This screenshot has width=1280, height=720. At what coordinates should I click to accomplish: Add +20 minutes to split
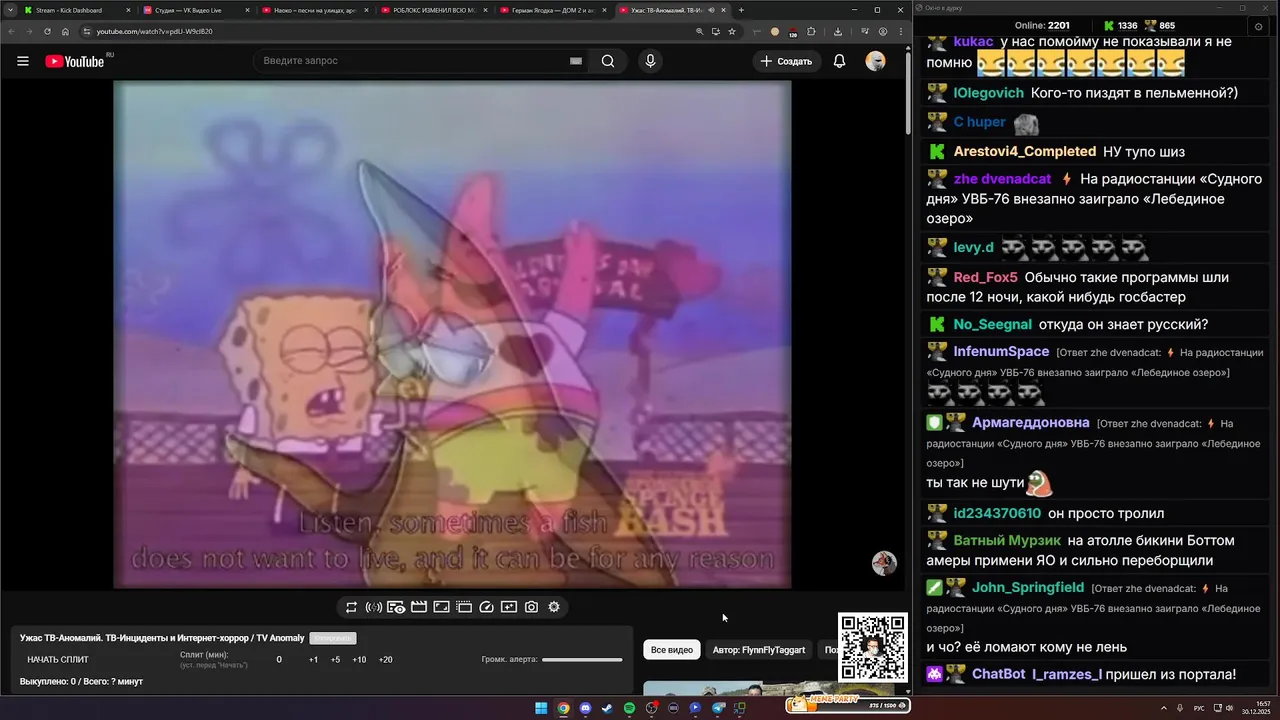[x=385, y=660]
